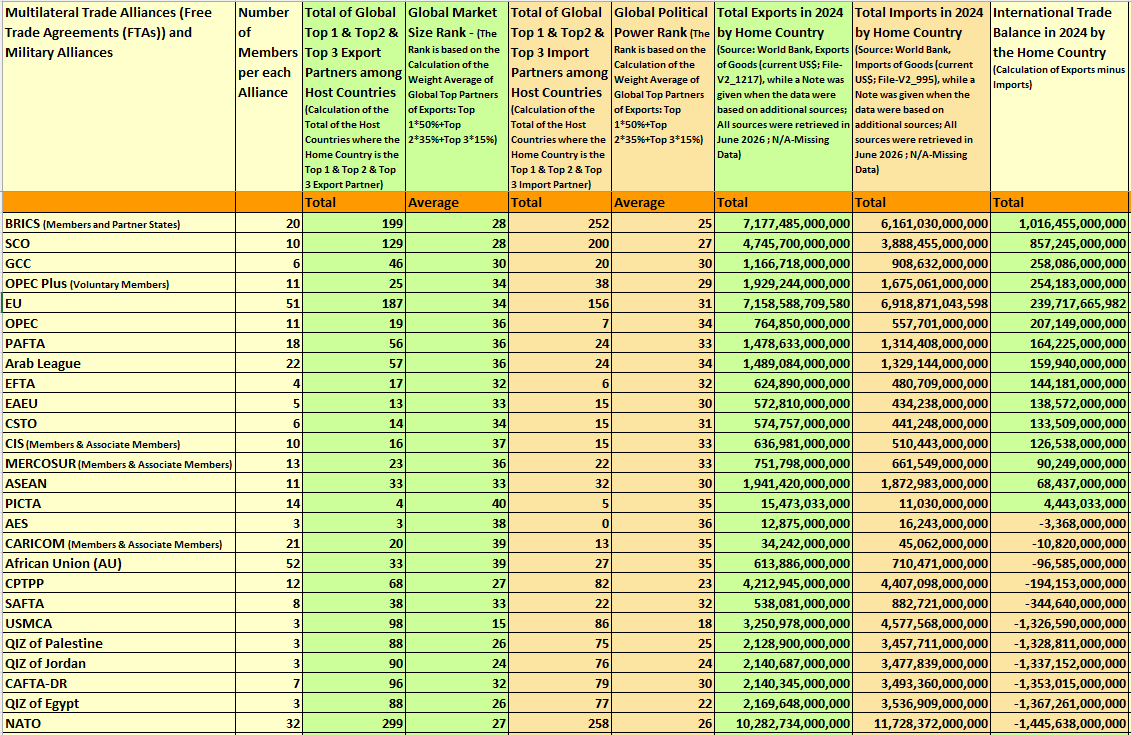Select SAFTA trade balance -344,640,000,000
Screen dimensions: 1131x735
coord(1060,604)
